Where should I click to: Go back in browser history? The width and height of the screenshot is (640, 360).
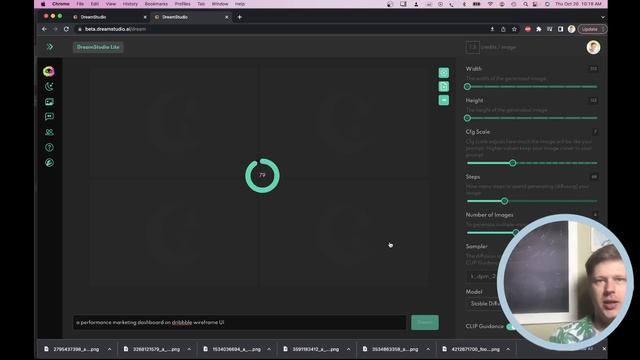44,29
